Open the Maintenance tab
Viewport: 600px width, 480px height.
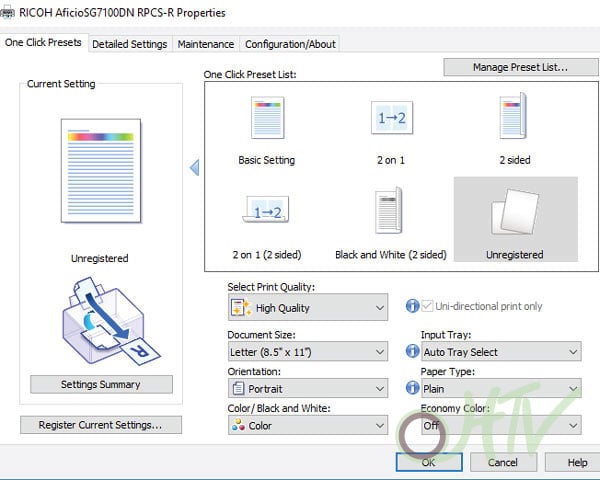point(206,44)
